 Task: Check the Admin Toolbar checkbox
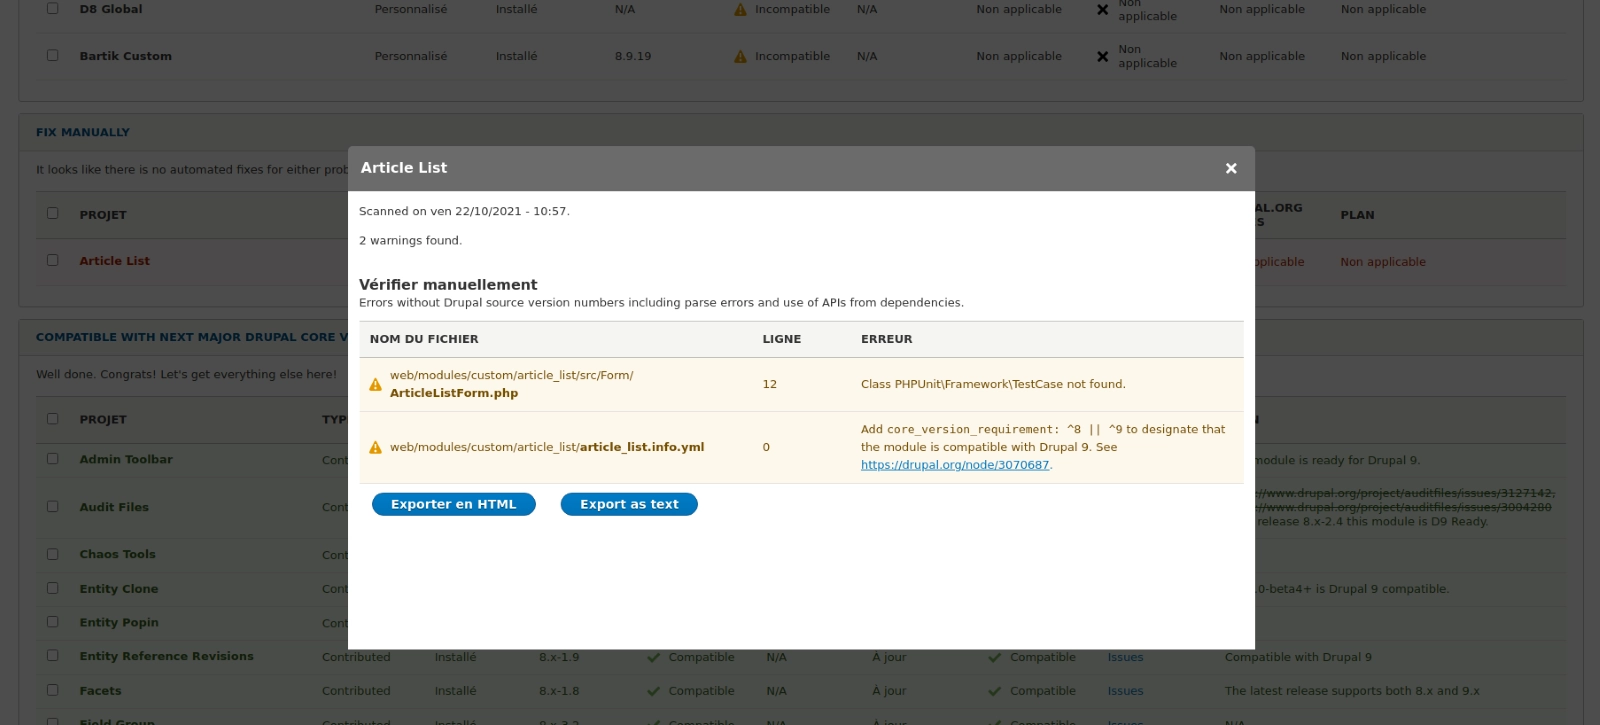point(53,458)
